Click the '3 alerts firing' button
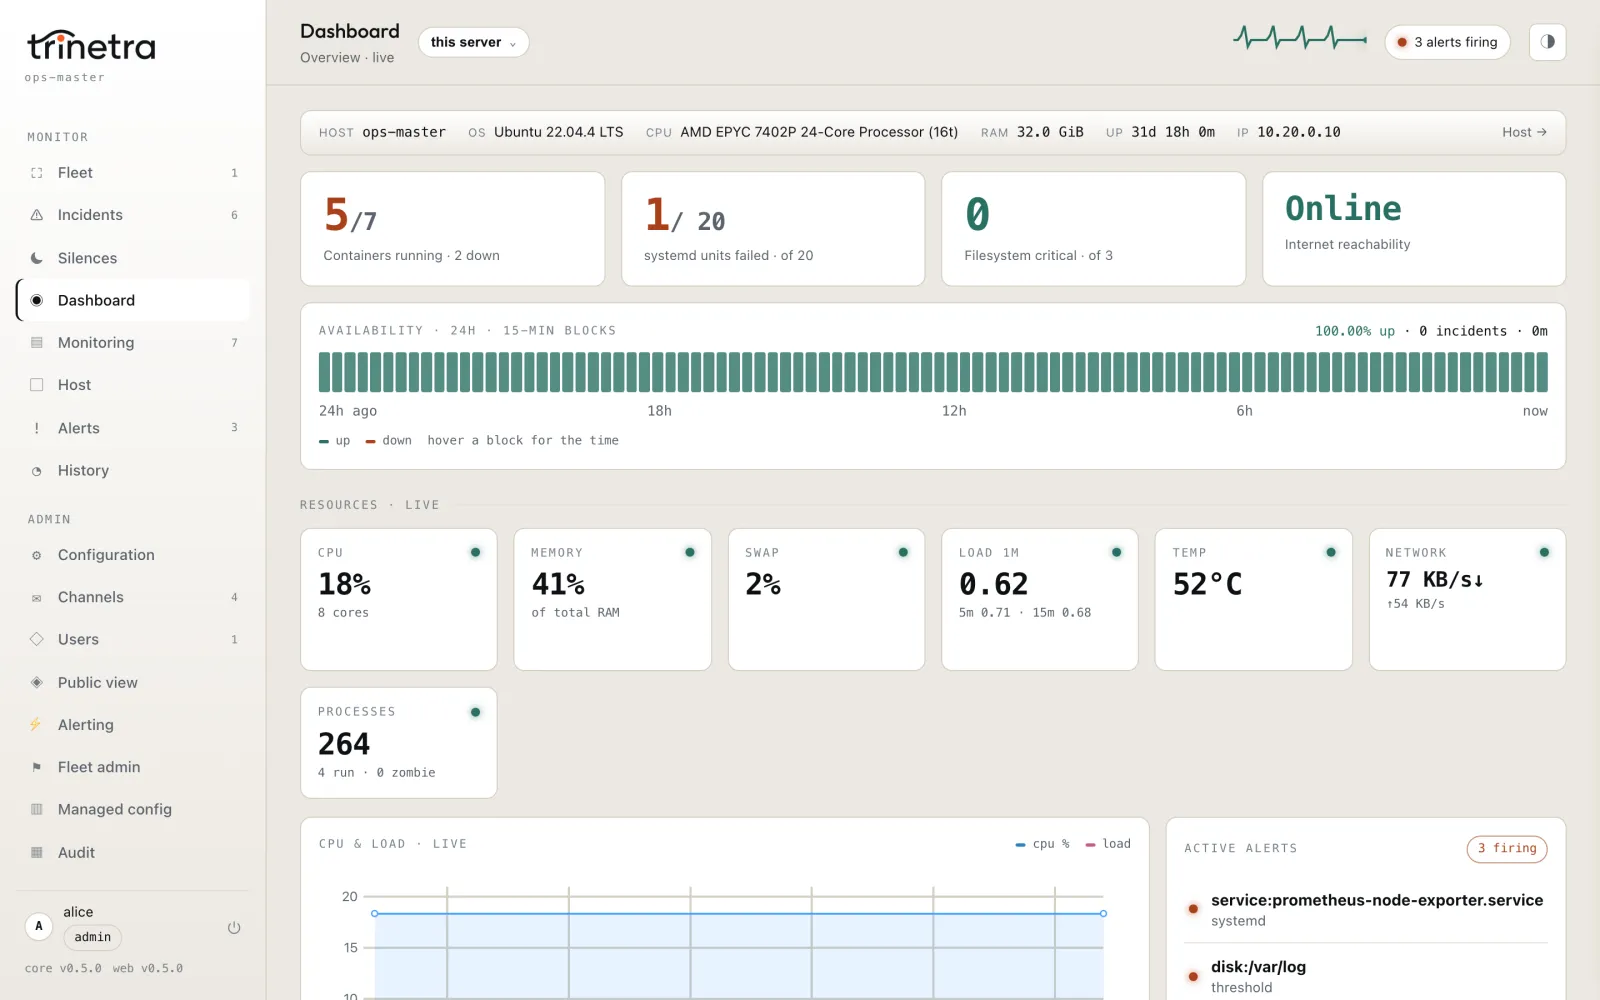 tap(1447, 42)
